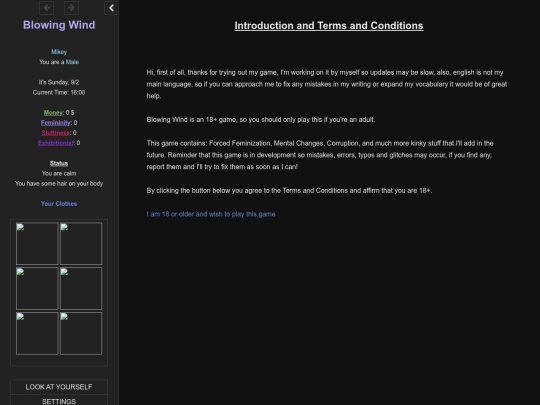The width and height of the screenshot is (540, 405).
Task: Collapse the sidebar with the chevron toggle
Action: tap(111, 8)
